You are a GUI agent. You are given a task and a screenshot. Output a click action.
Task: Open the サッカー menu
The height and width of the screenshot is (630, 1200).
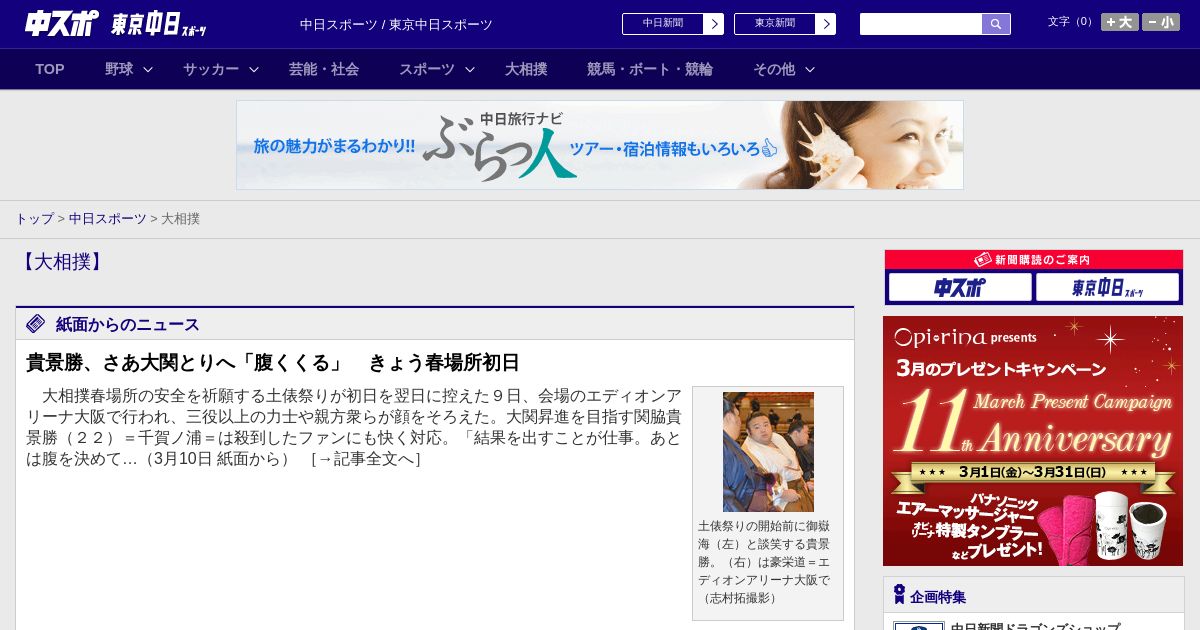pos(211,69)
